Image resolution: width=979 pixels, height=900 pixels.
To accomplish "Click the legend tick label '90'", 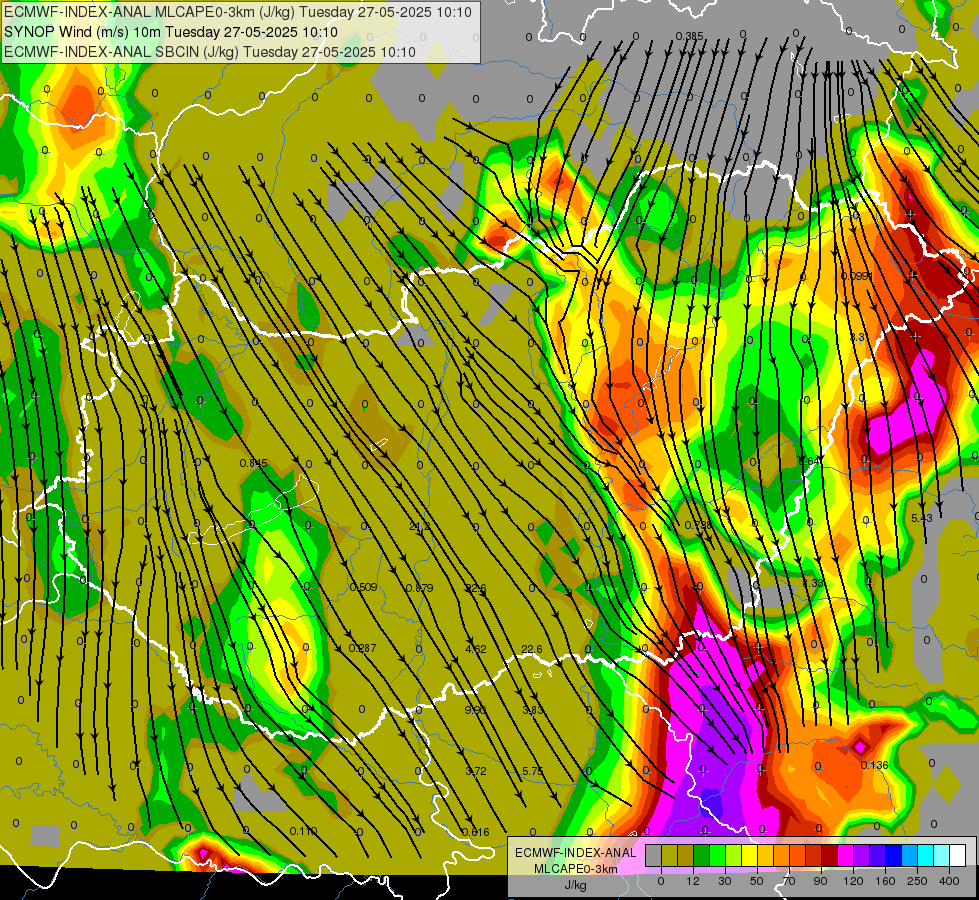I will 821,881.
